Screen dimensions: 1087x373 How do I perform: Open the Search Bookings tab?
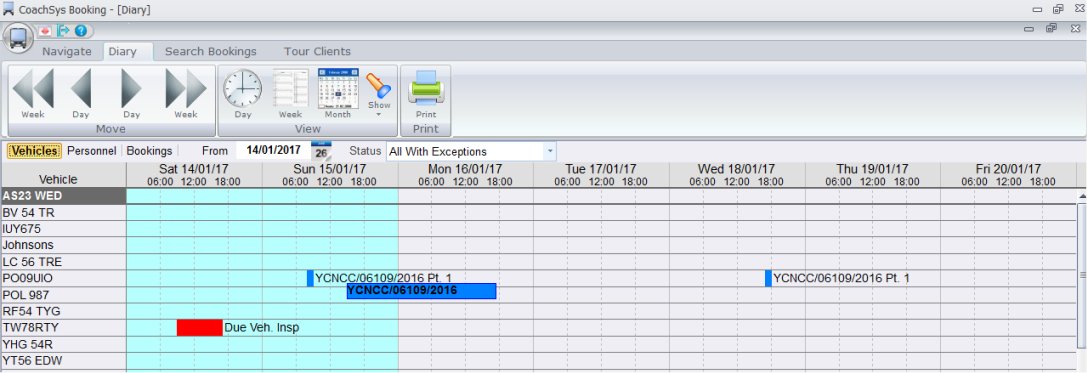coord(211,51)
